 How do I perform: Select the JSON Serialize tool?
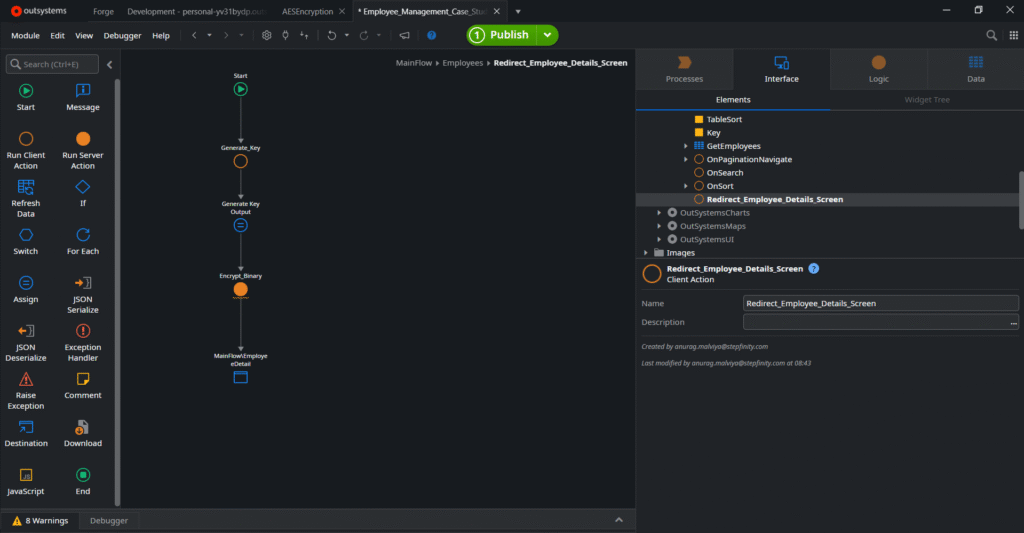click(83, 295)
